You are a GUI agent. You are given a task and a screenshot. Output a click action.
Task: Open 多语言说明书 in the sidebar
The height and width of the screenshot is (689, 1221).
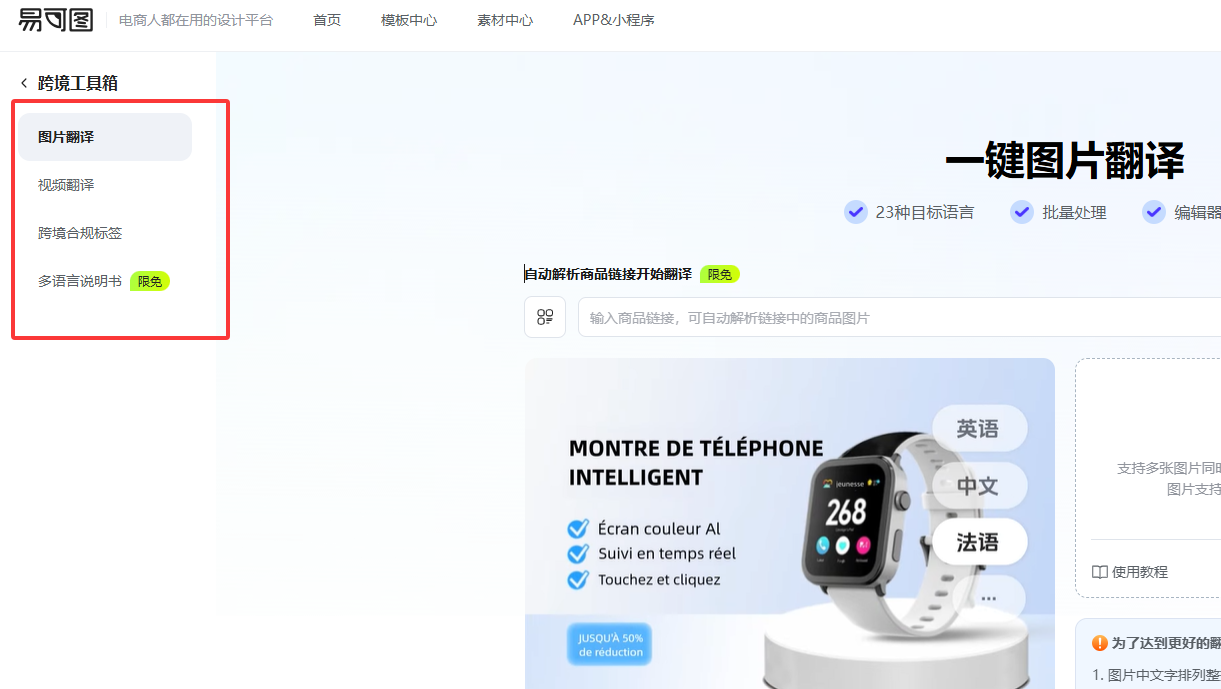point(80,282)
